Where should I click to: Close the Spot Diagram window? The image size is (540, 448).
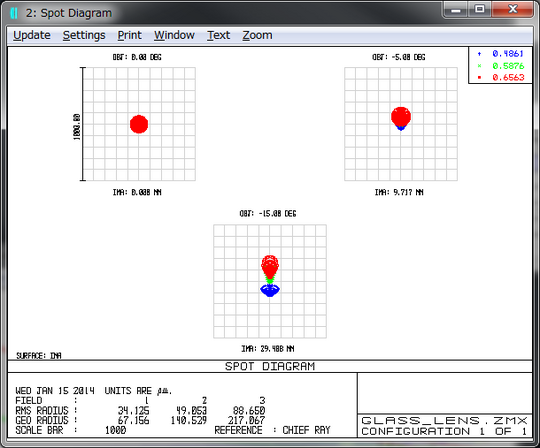coord(513,10)
